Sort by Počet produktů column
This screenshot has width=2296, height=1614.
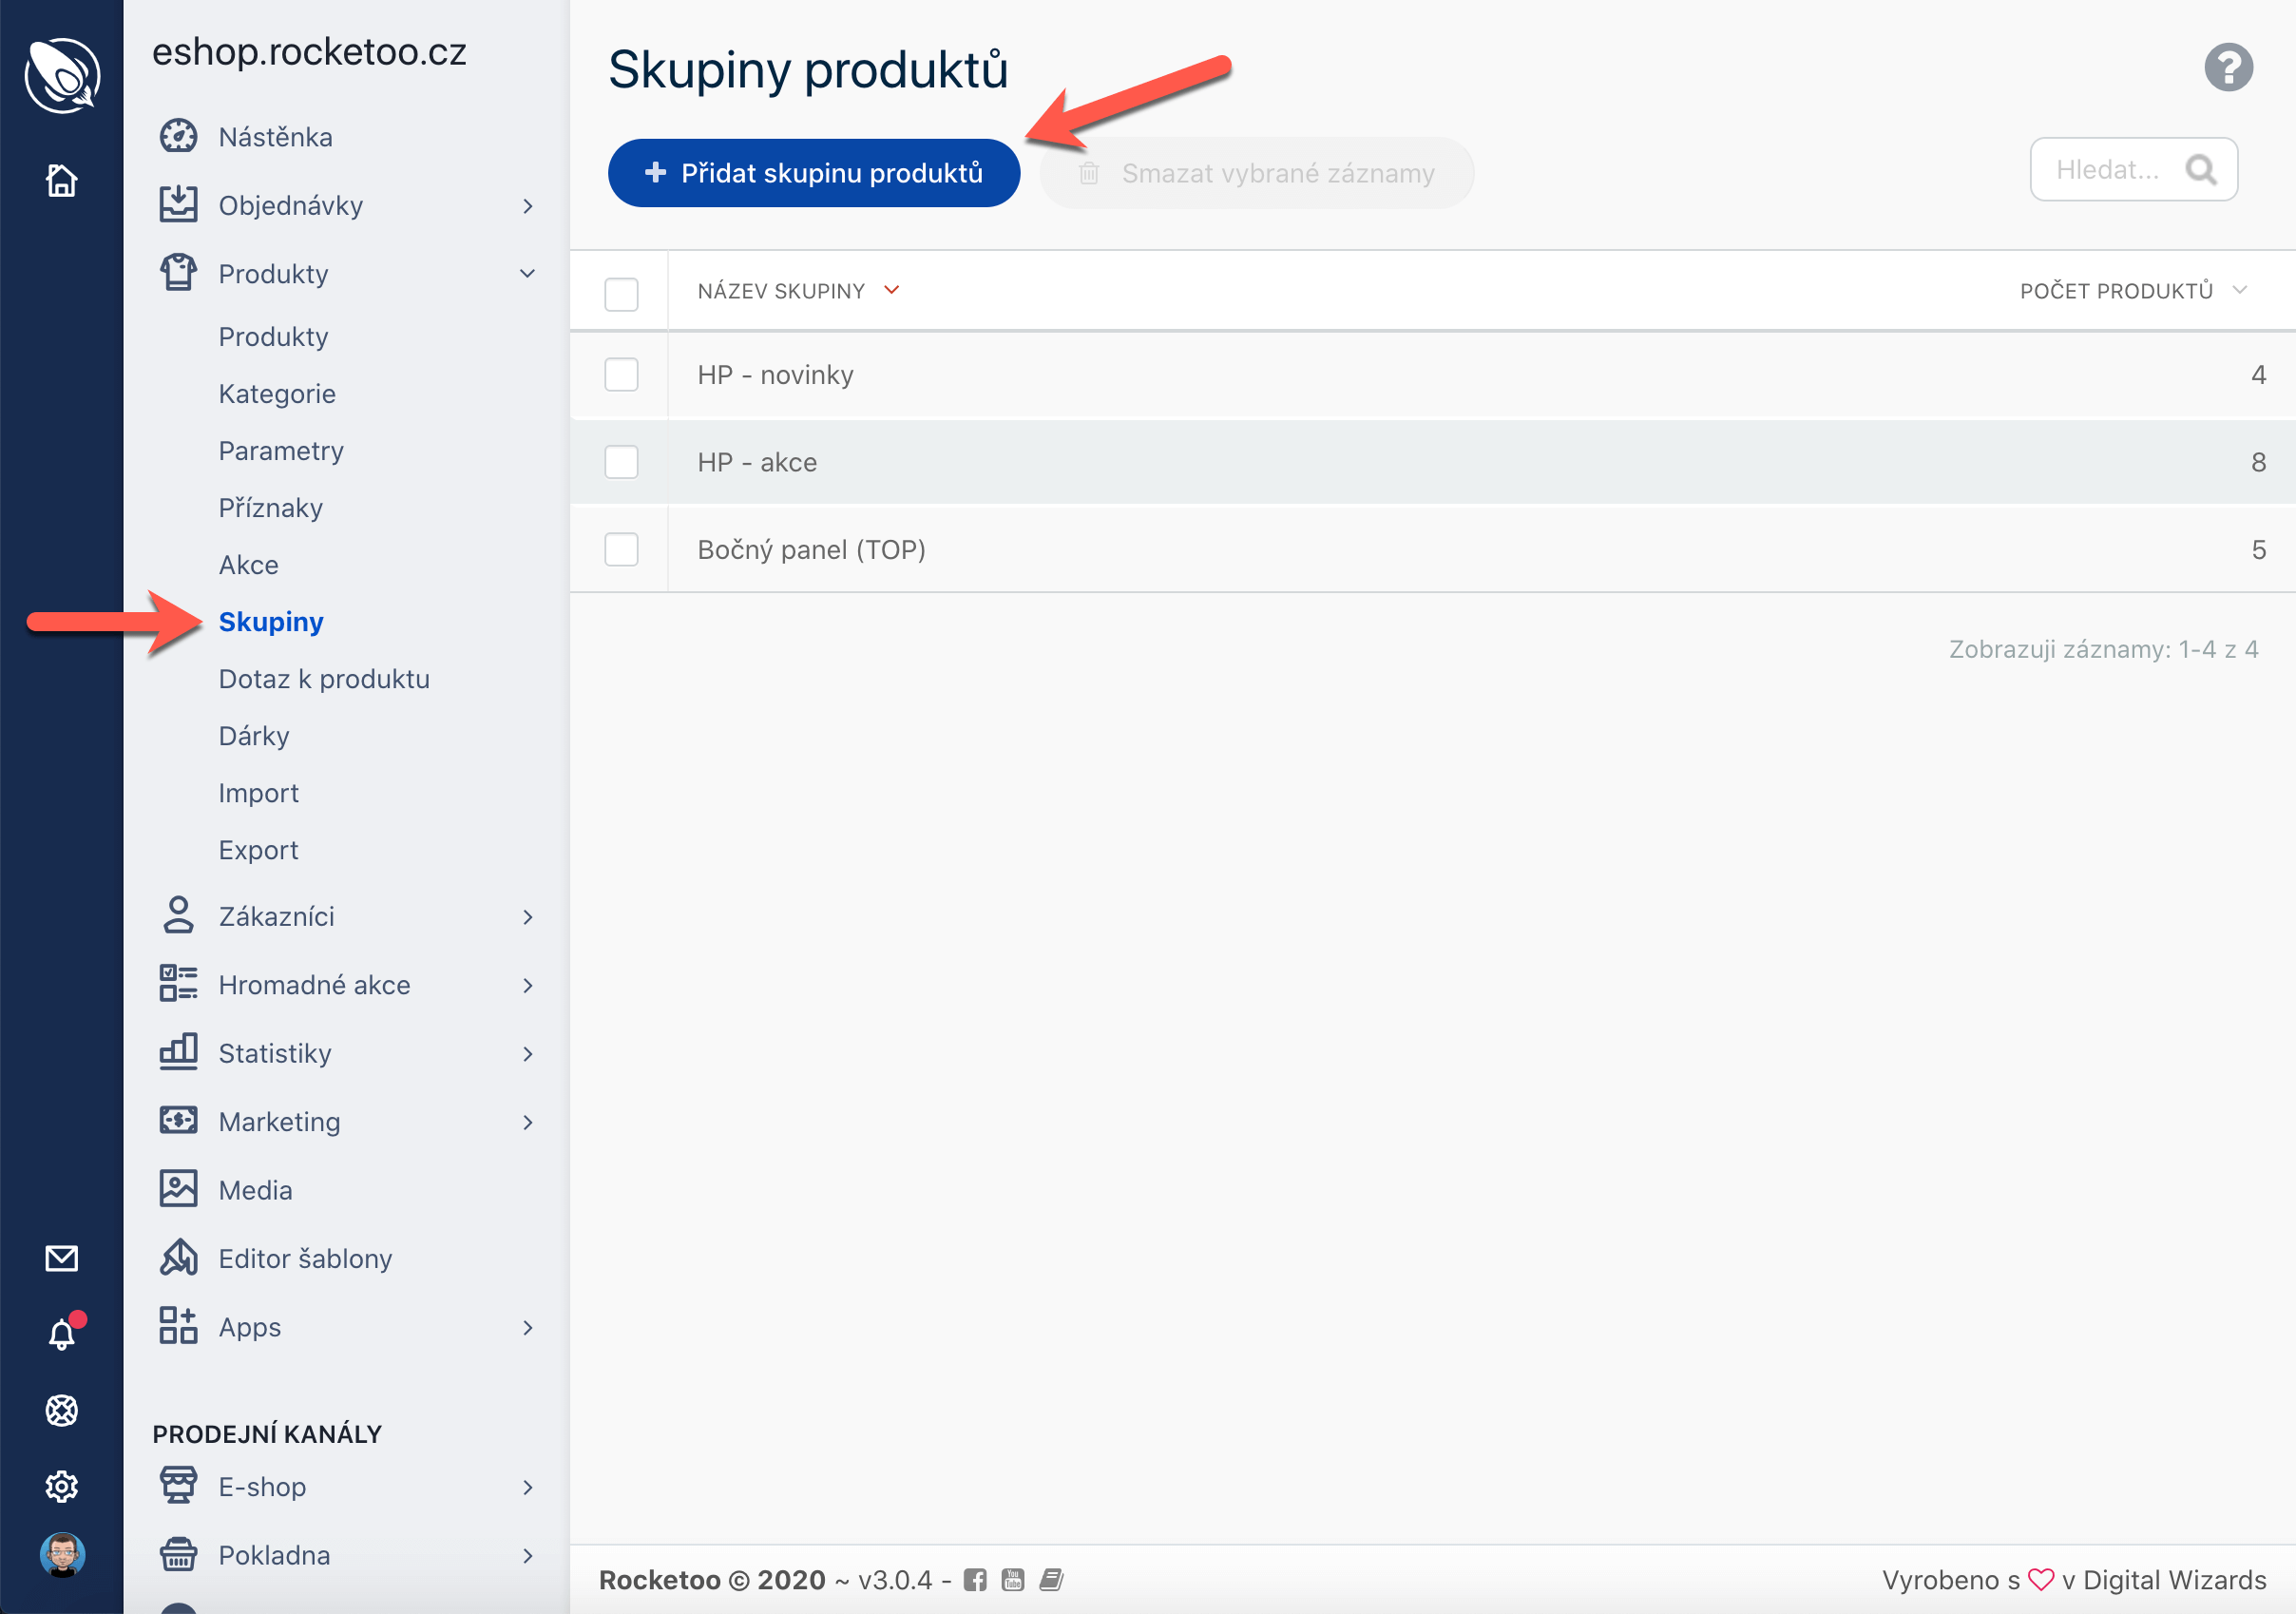point(2117,291)
